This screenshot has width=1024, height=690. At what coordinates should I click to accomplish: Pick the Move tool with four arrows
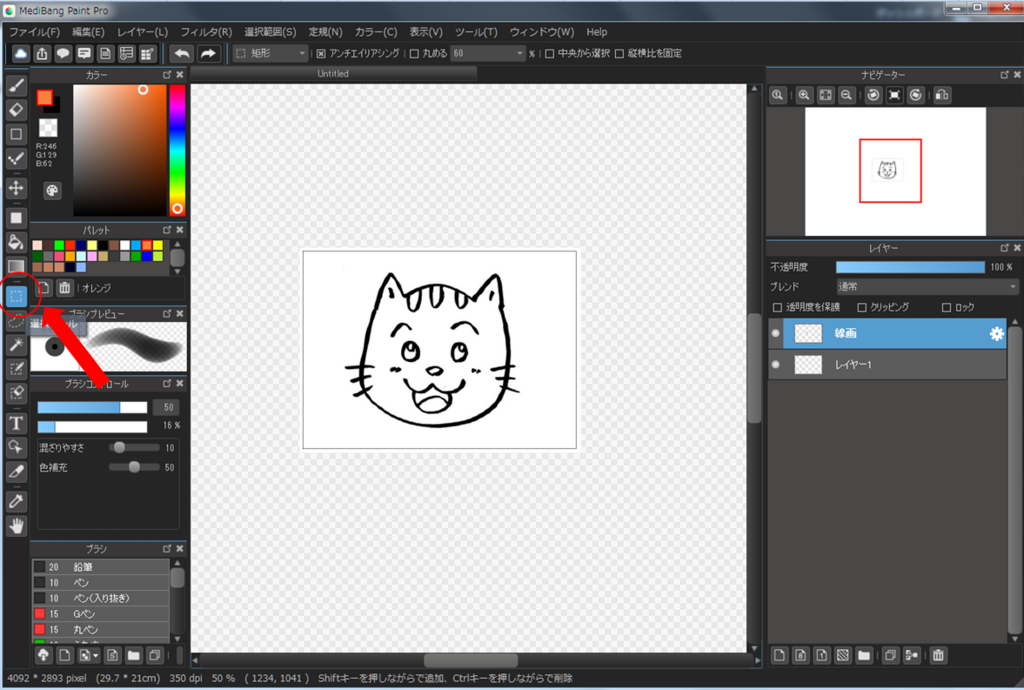pyautogui.click(x=16, y=188)
